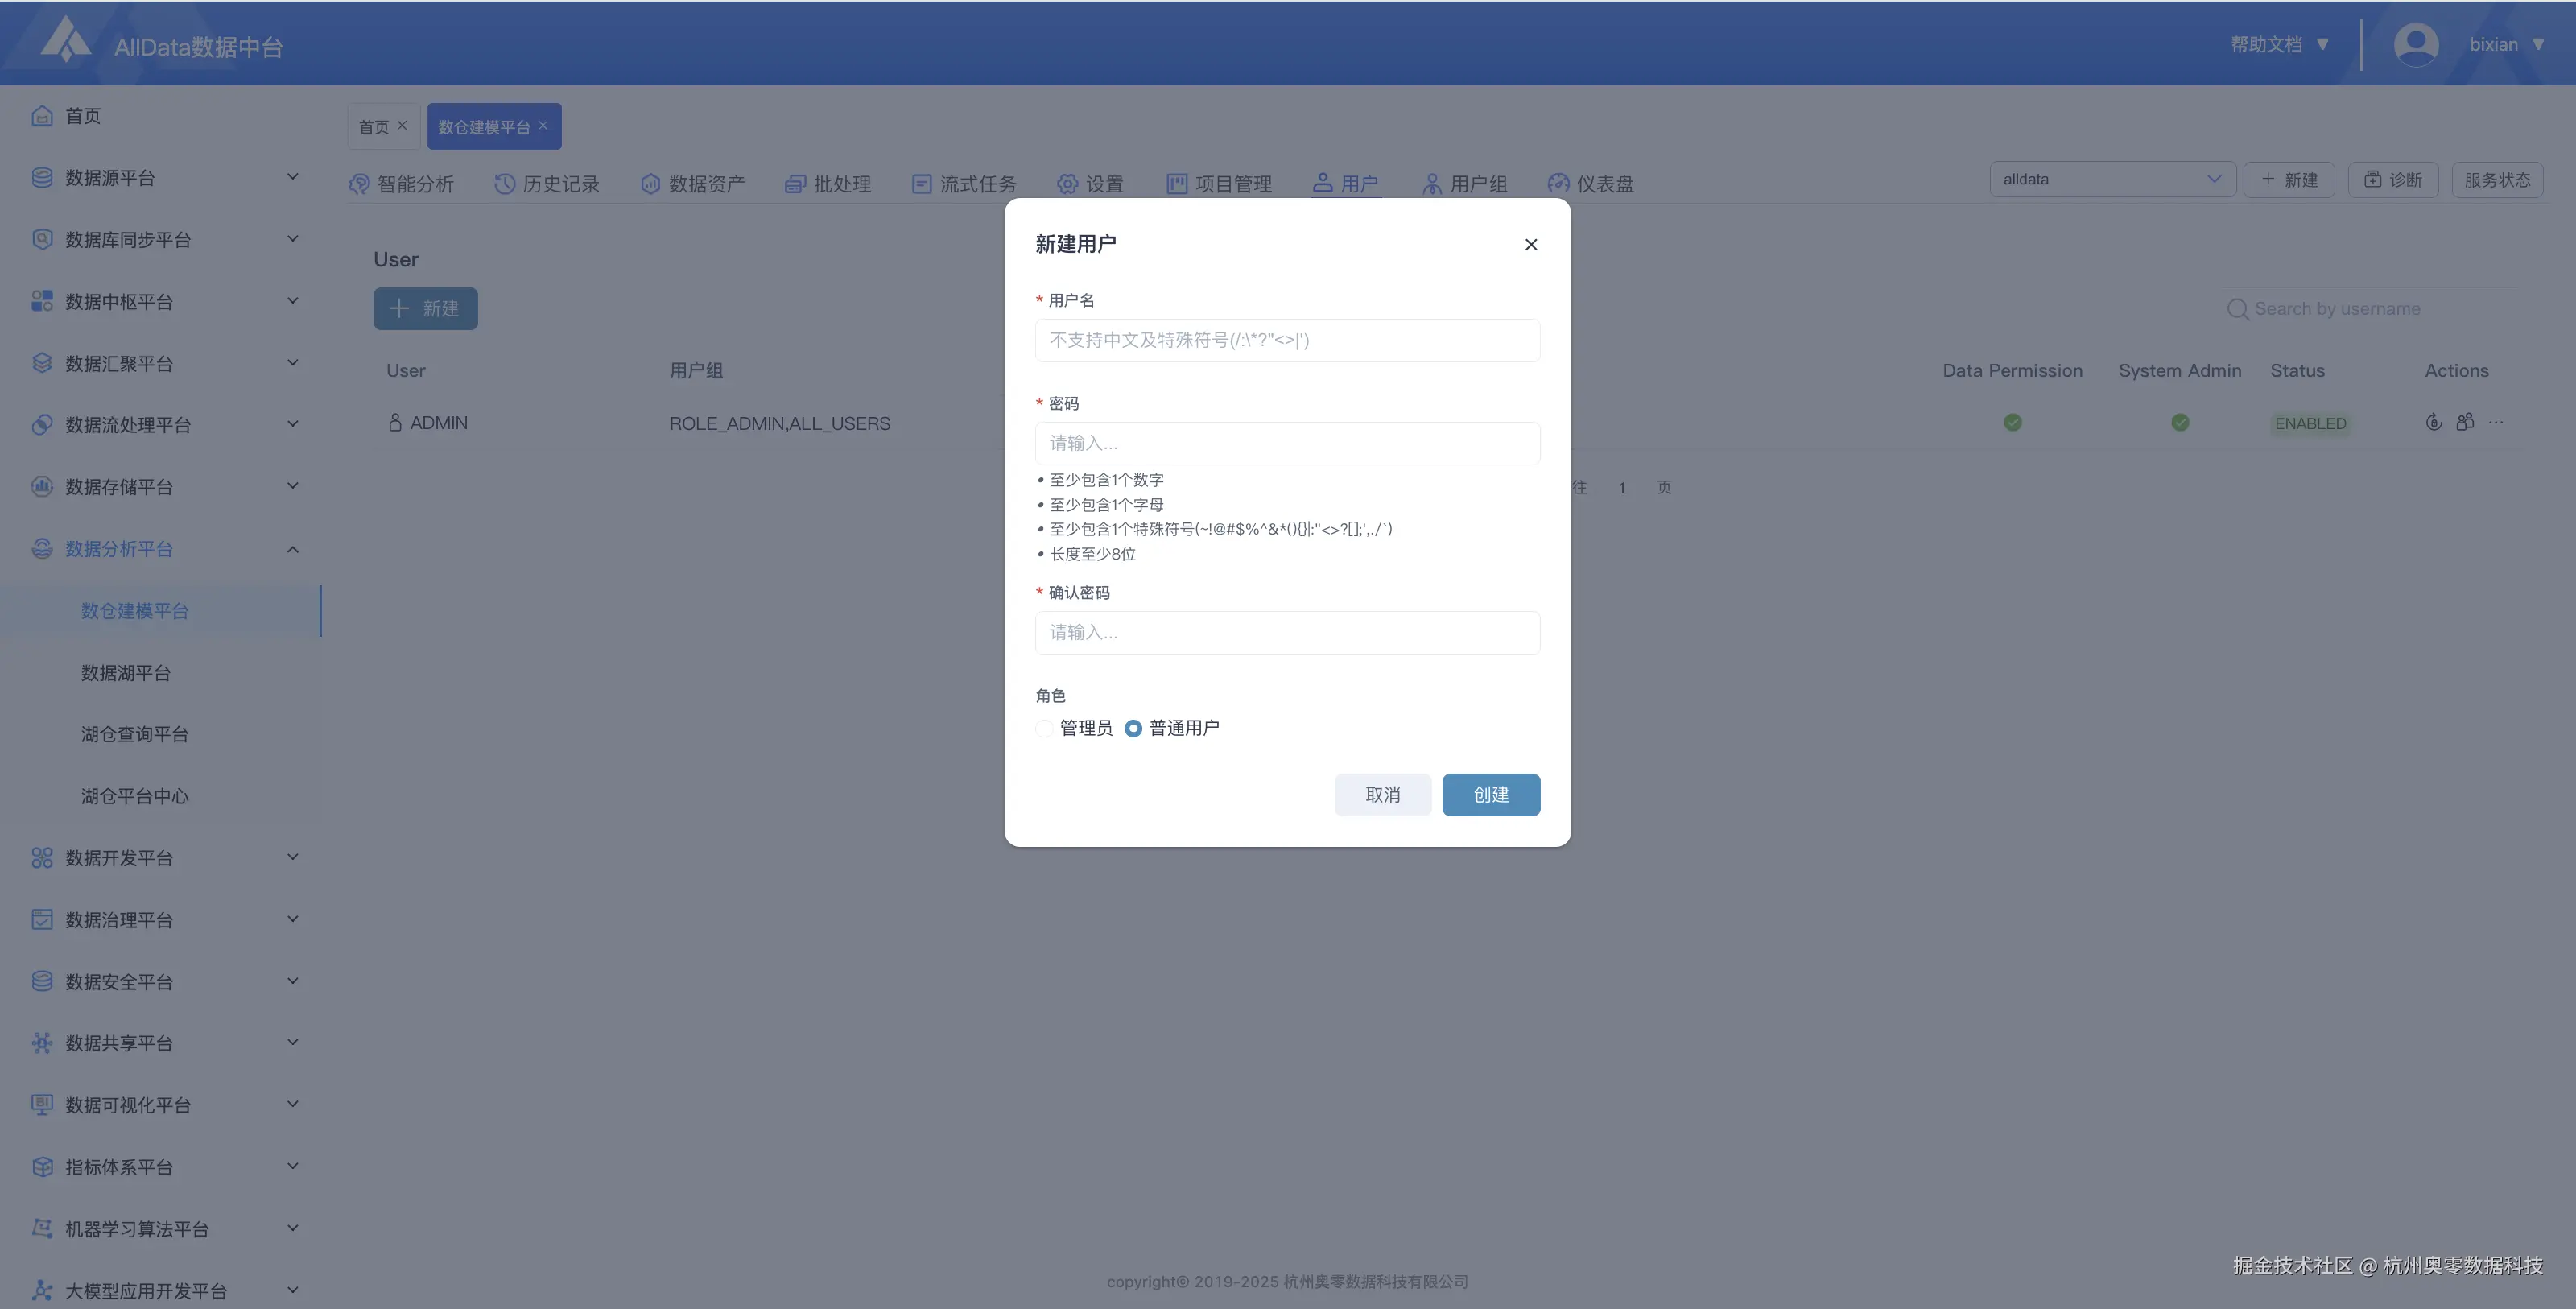Select the 管理员 role radio button
This screenshot has width=2576, height=1309.
[1044, 728]
